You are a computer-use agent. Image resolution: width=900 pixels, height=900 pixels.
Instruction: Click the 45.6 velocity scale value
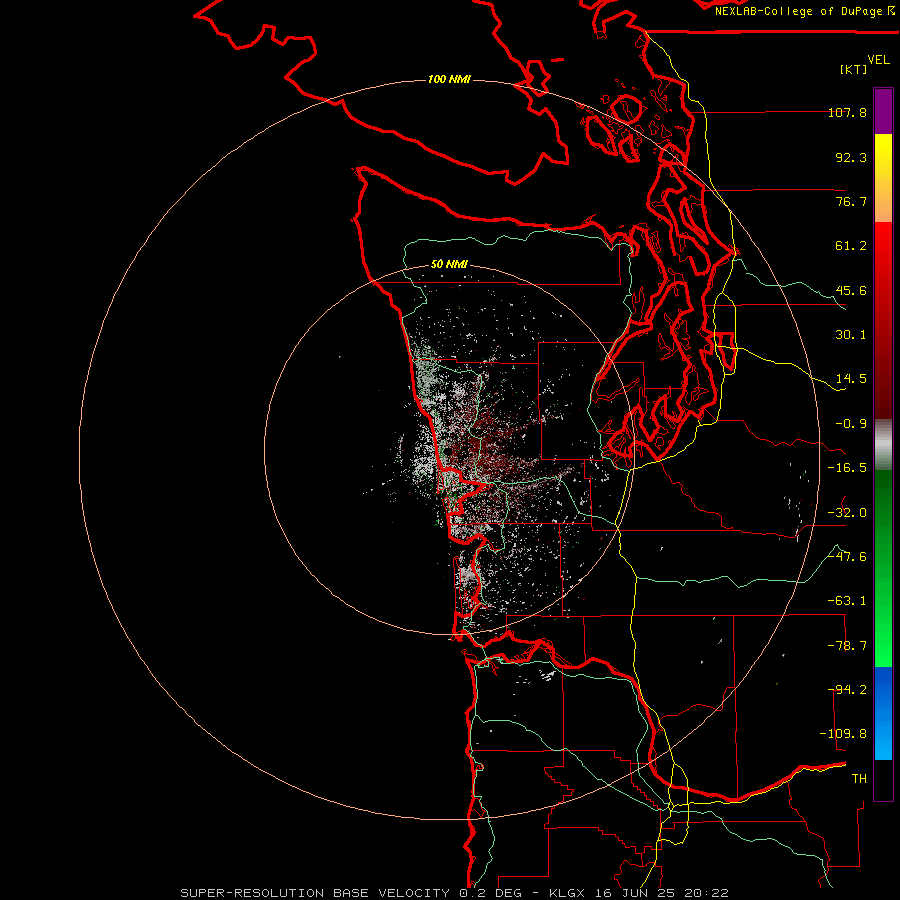851,290
